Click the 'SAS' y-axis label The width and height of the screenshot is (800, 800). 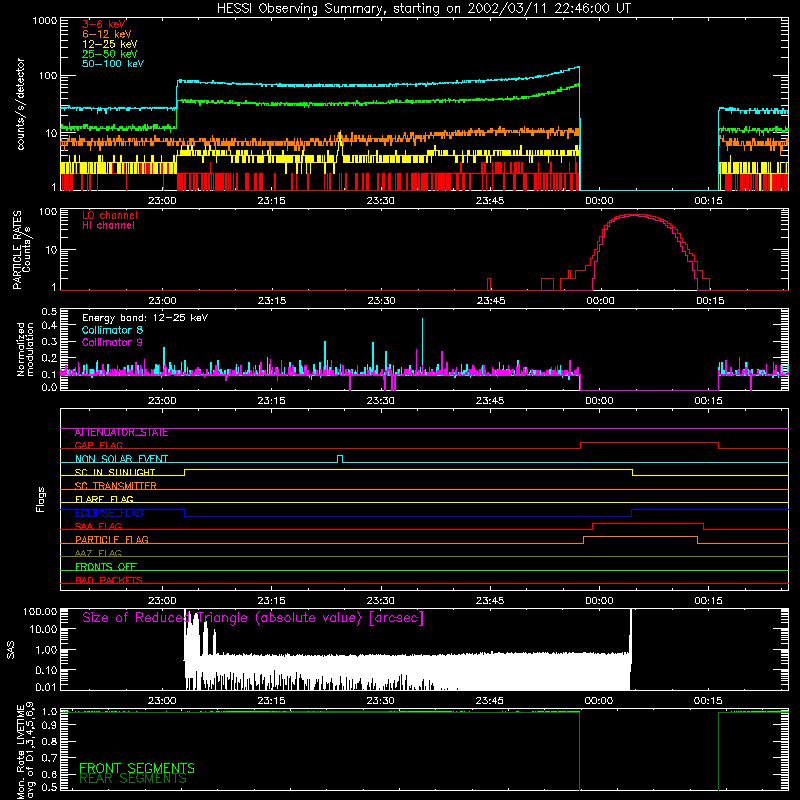coord(10,650)
